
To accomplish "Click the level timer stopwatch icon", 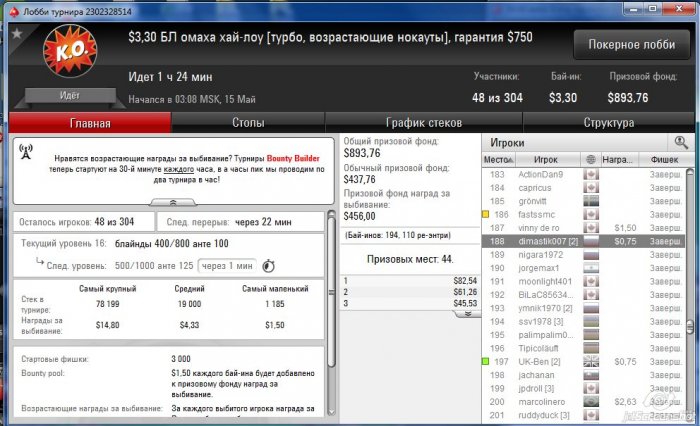I will point(268,266).
